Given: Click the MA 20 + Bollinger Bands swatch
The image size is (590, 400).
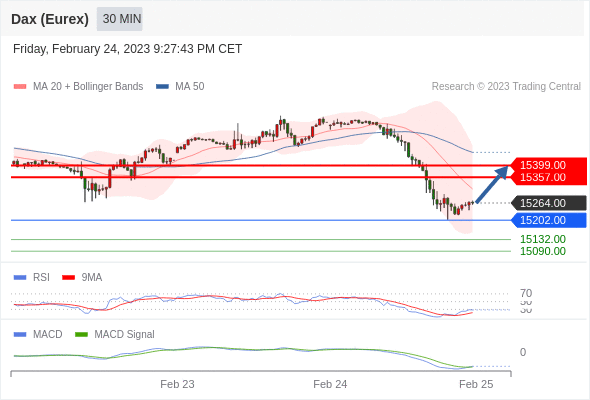Looking at the screenshot, I should click(20, 87).
